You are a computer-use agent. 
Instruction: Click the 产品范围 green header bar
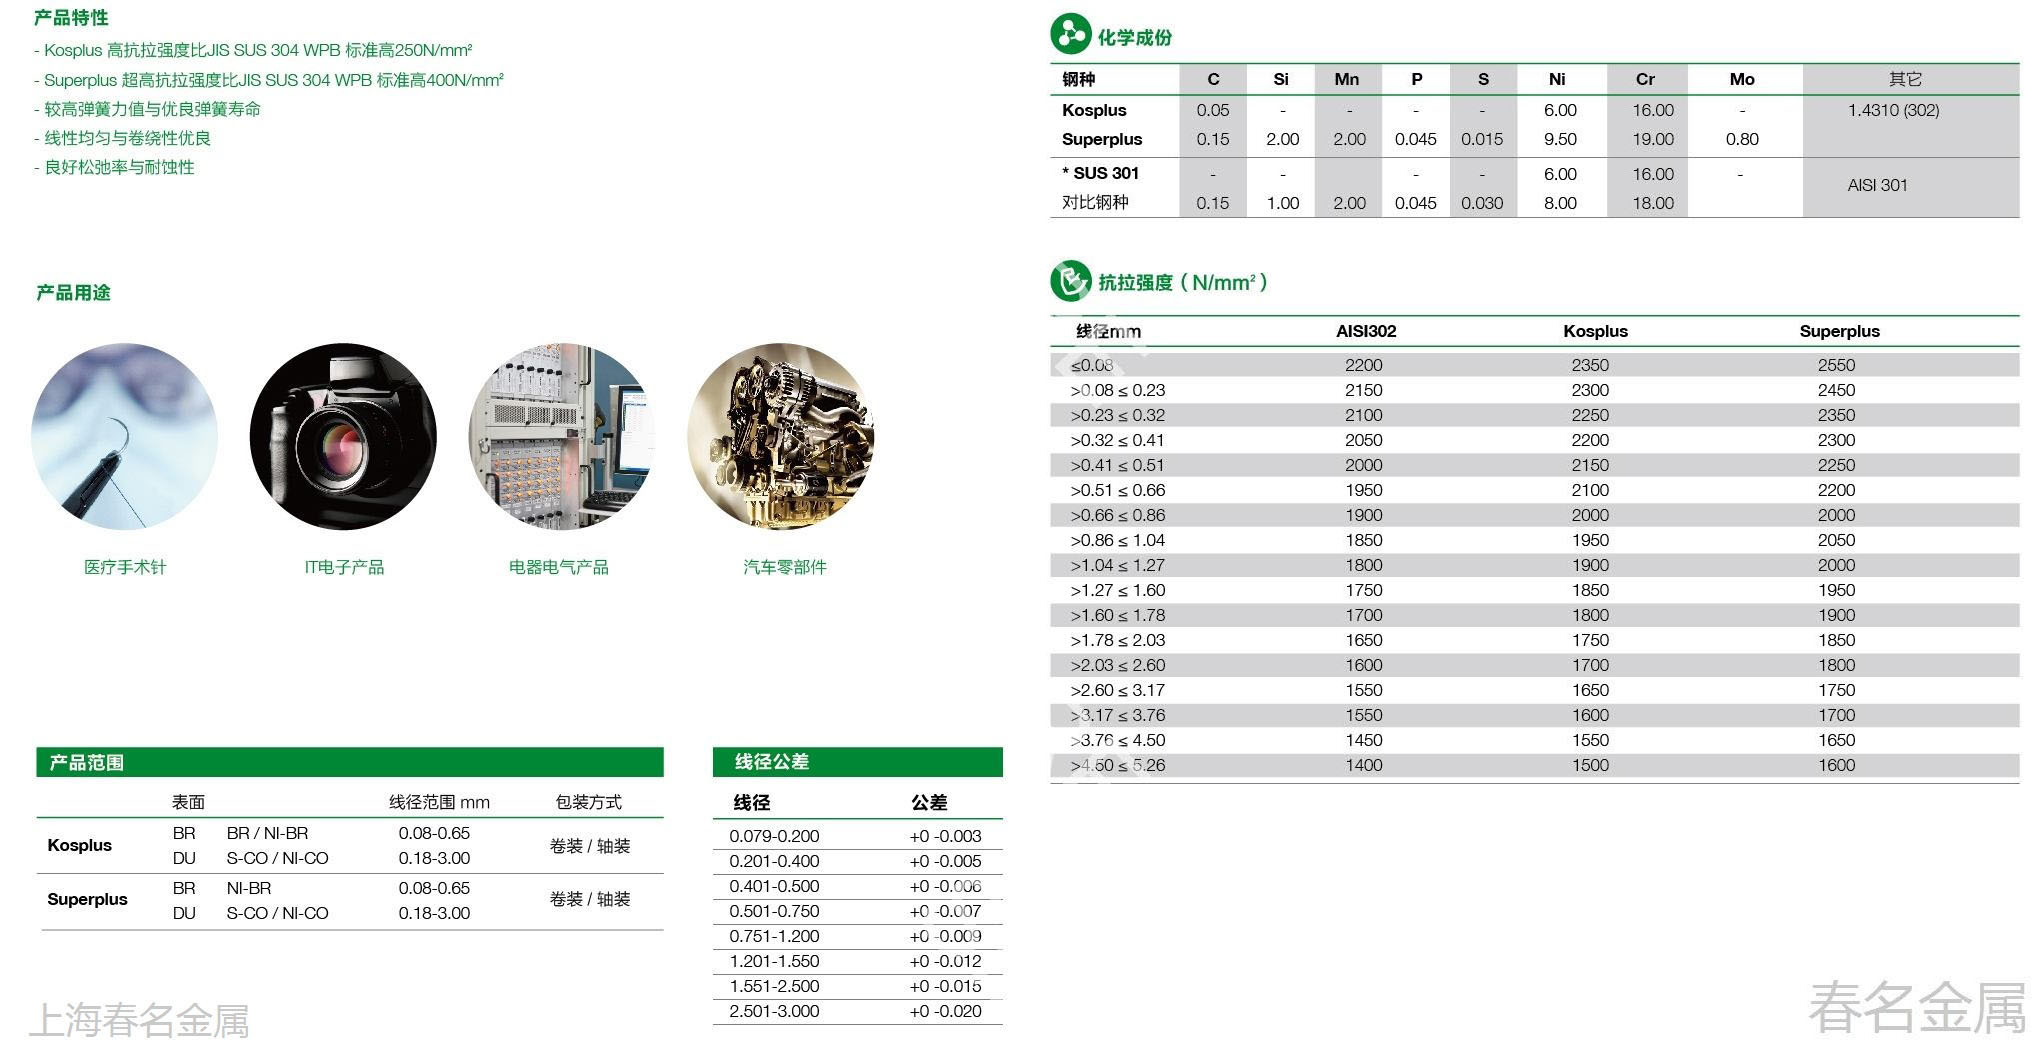(349, 762)
